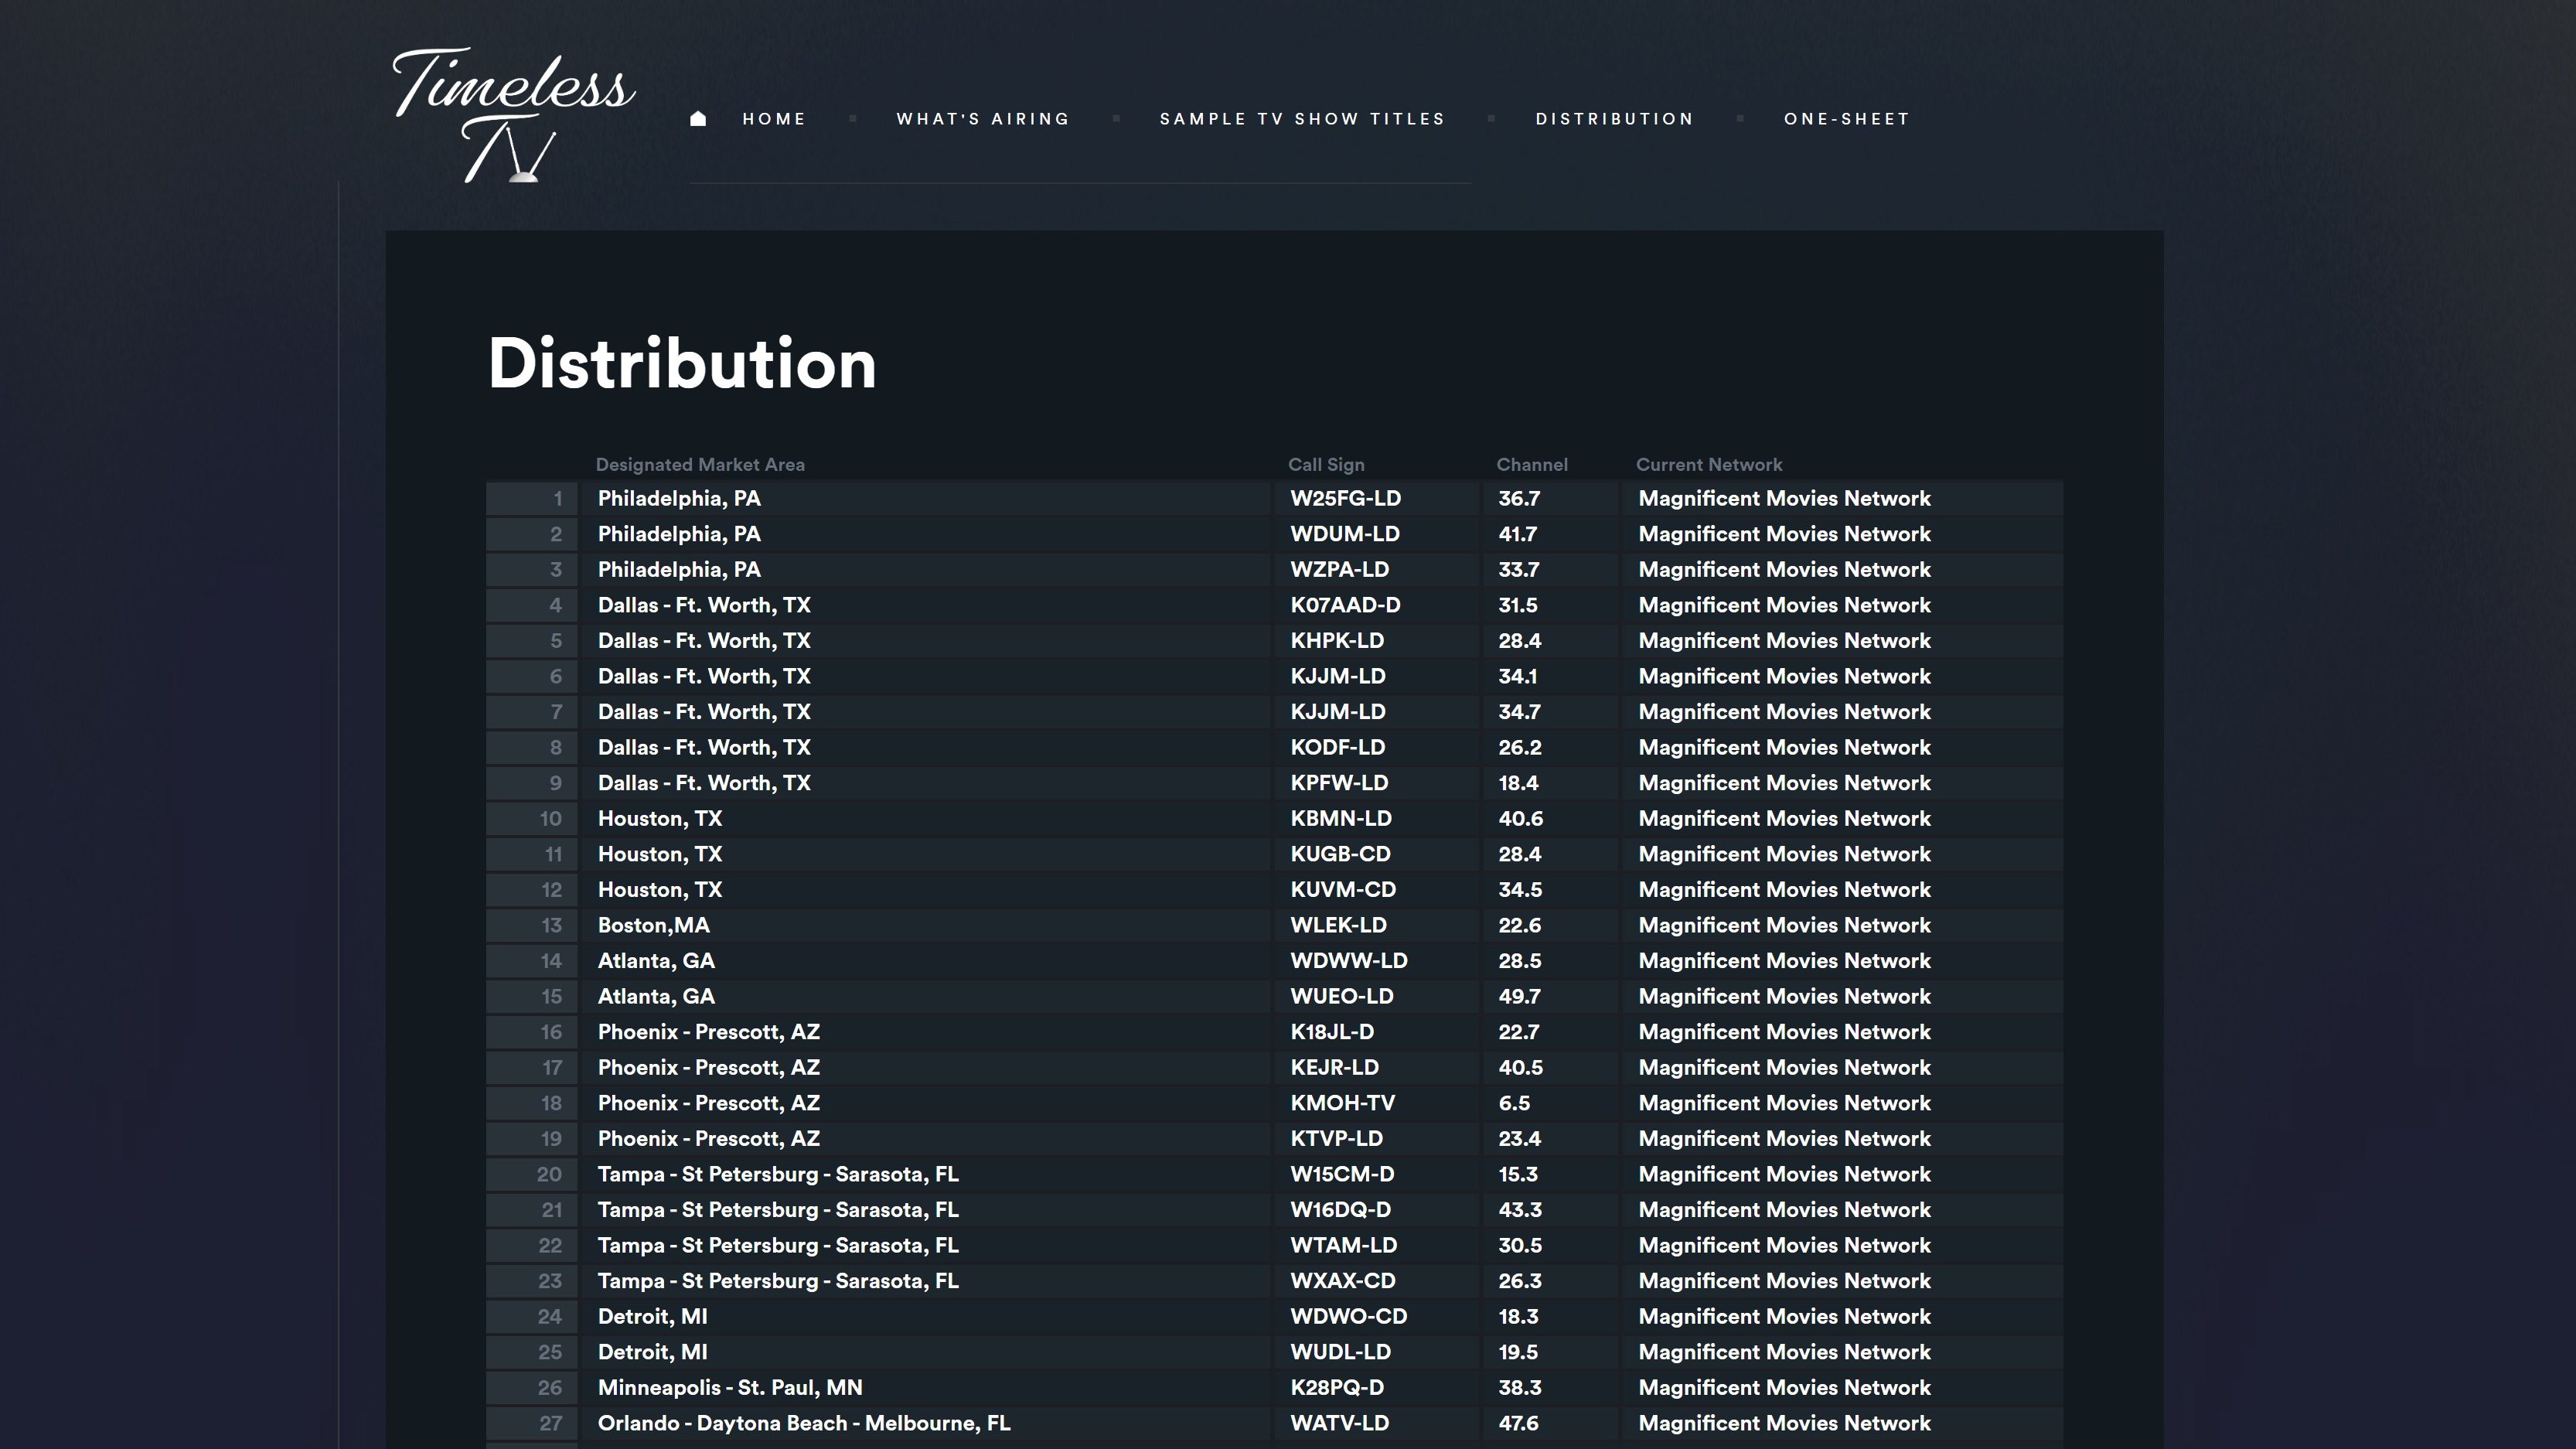The width and height of the screenshot is (2576, 1449).
Task: Click Philadelphia, PA in row 2
Action: [x=679, y=534]
